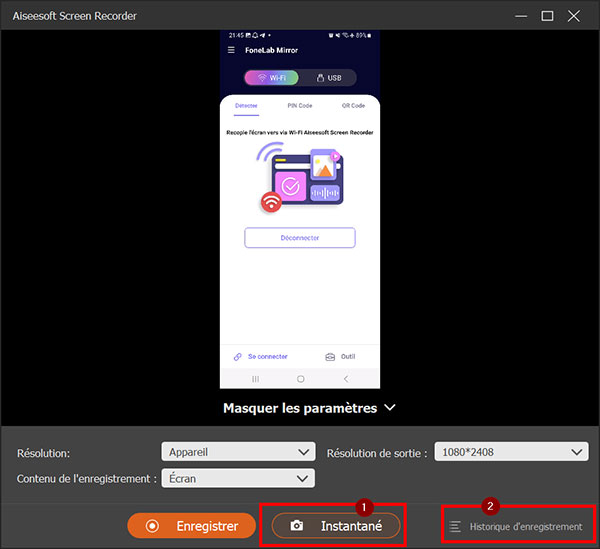Image resolution: width=600 pixels, height=549 pixels.
Task: Start recording with the Enregistrer button
Action: point(191,526)
